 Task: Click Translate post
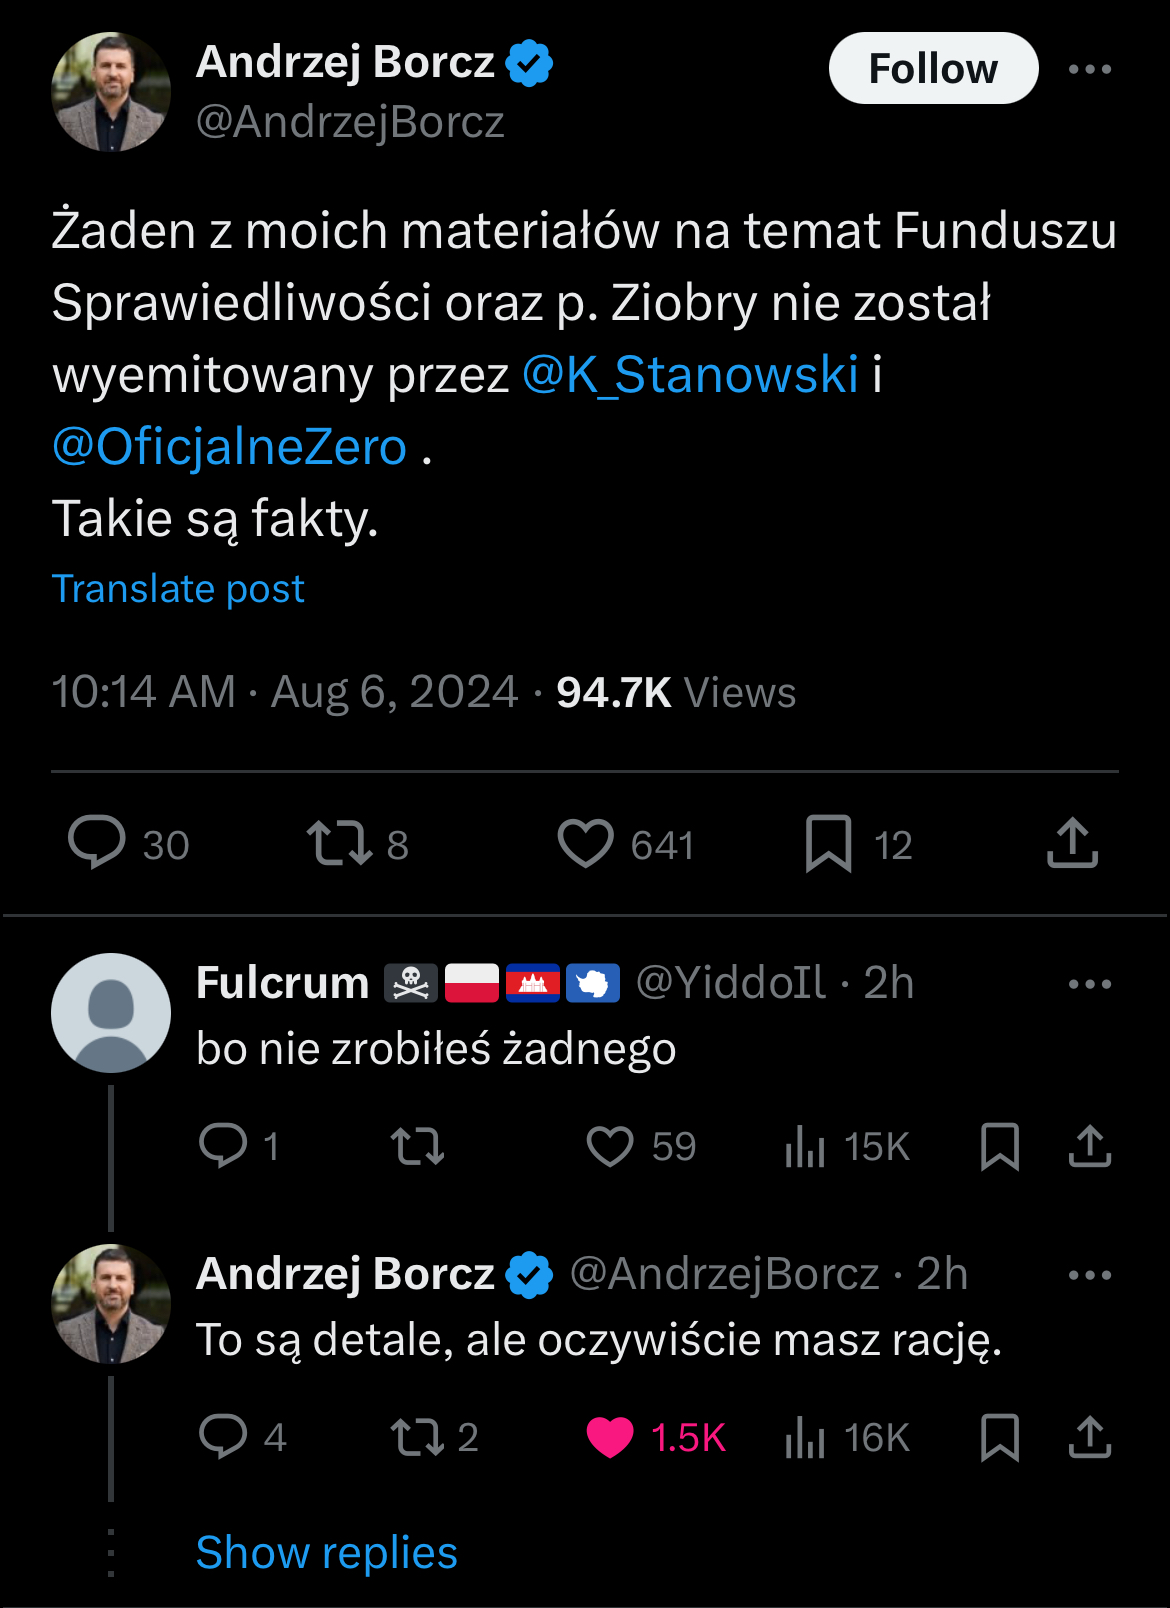[178, 589]
